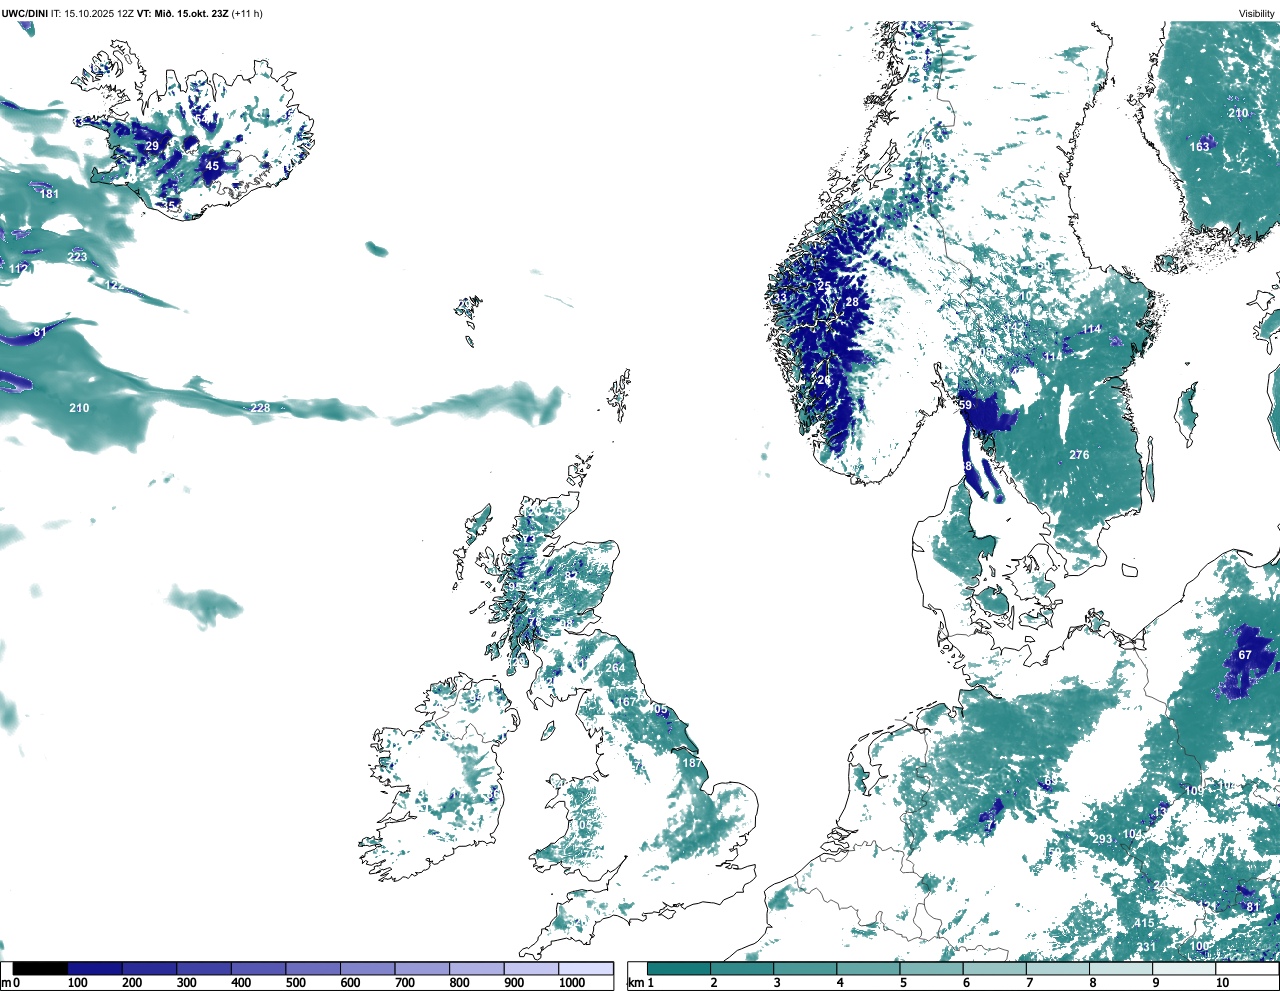Click value 122 in the Atlantic
The height and width of the screenshot is (991, 1280).
tap(115, 285)
